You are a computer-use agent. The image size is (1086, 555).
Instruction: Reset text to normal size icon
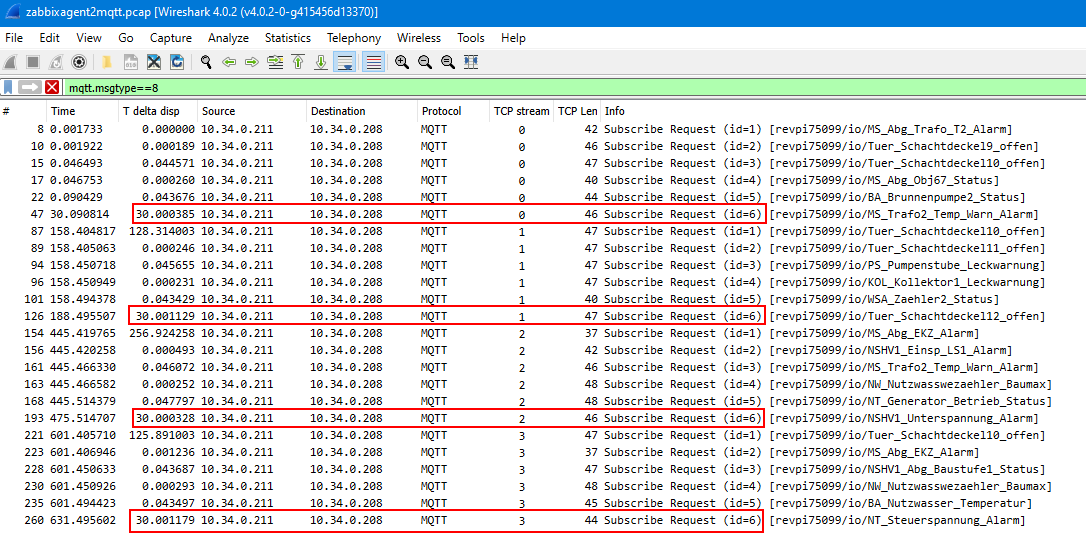448,62
